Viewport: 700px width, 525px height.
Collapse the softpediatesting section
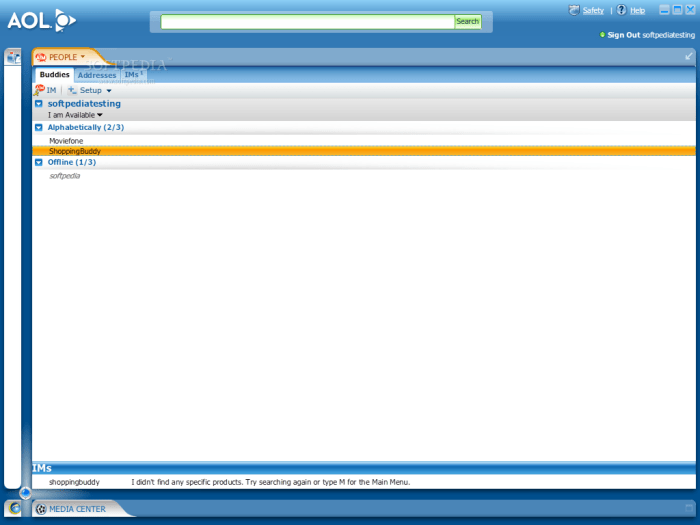coord(39,104)
